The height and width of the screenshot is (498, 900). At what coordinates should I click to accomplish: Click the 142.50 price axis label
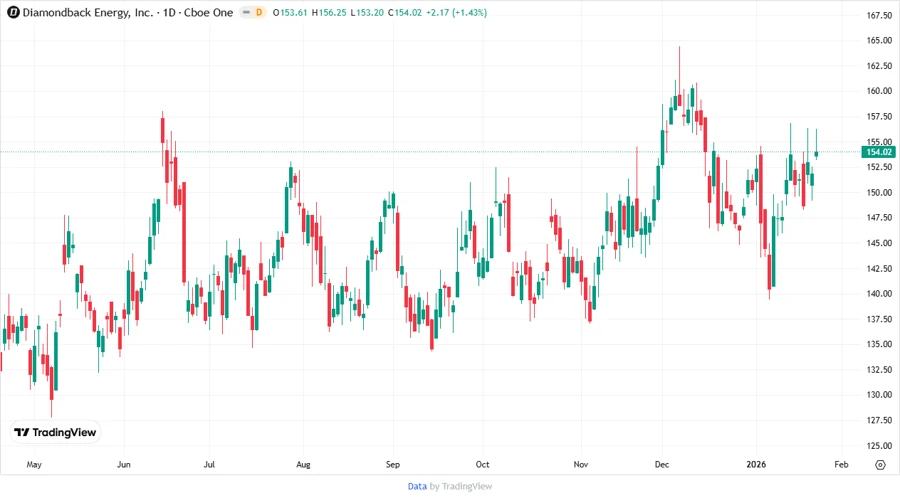click(x=879, y=269)
